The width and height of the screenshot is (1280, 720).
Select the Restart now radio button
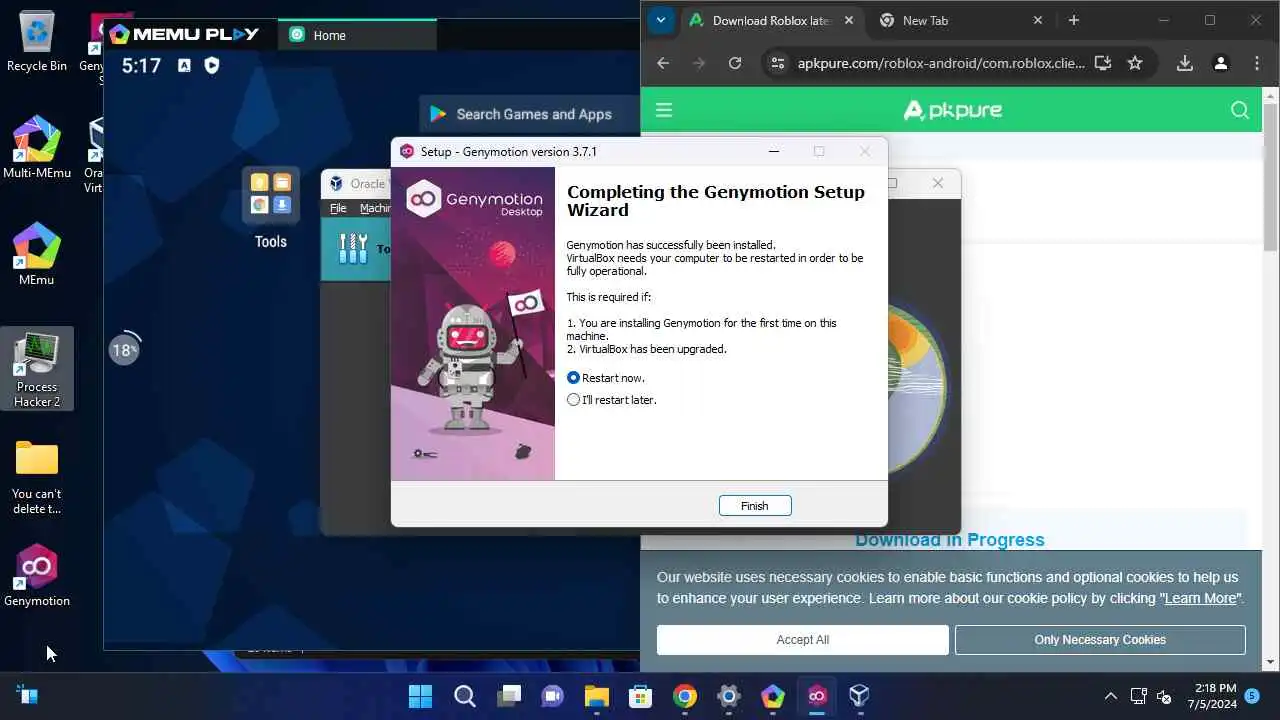(x=573, y=378)
